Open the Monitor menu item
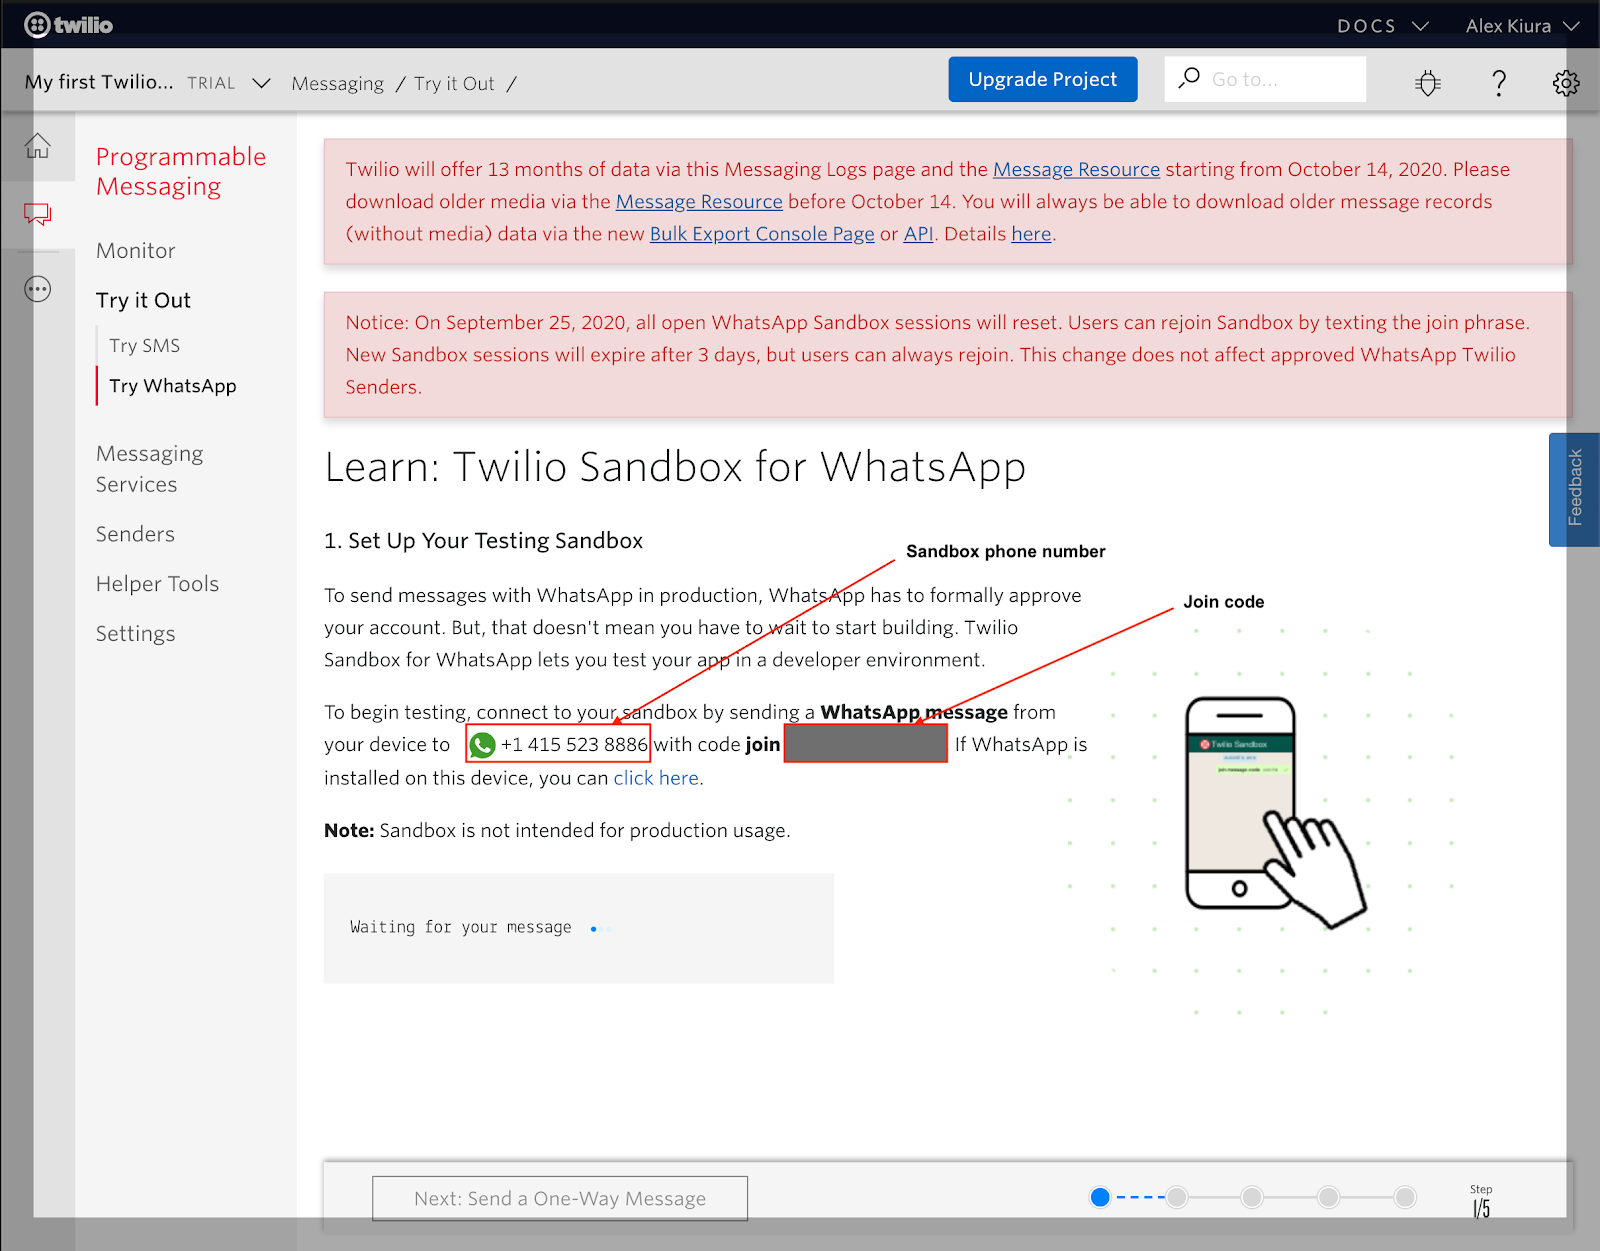Viewport: 1600px width, 1251px height. point(136,251)
